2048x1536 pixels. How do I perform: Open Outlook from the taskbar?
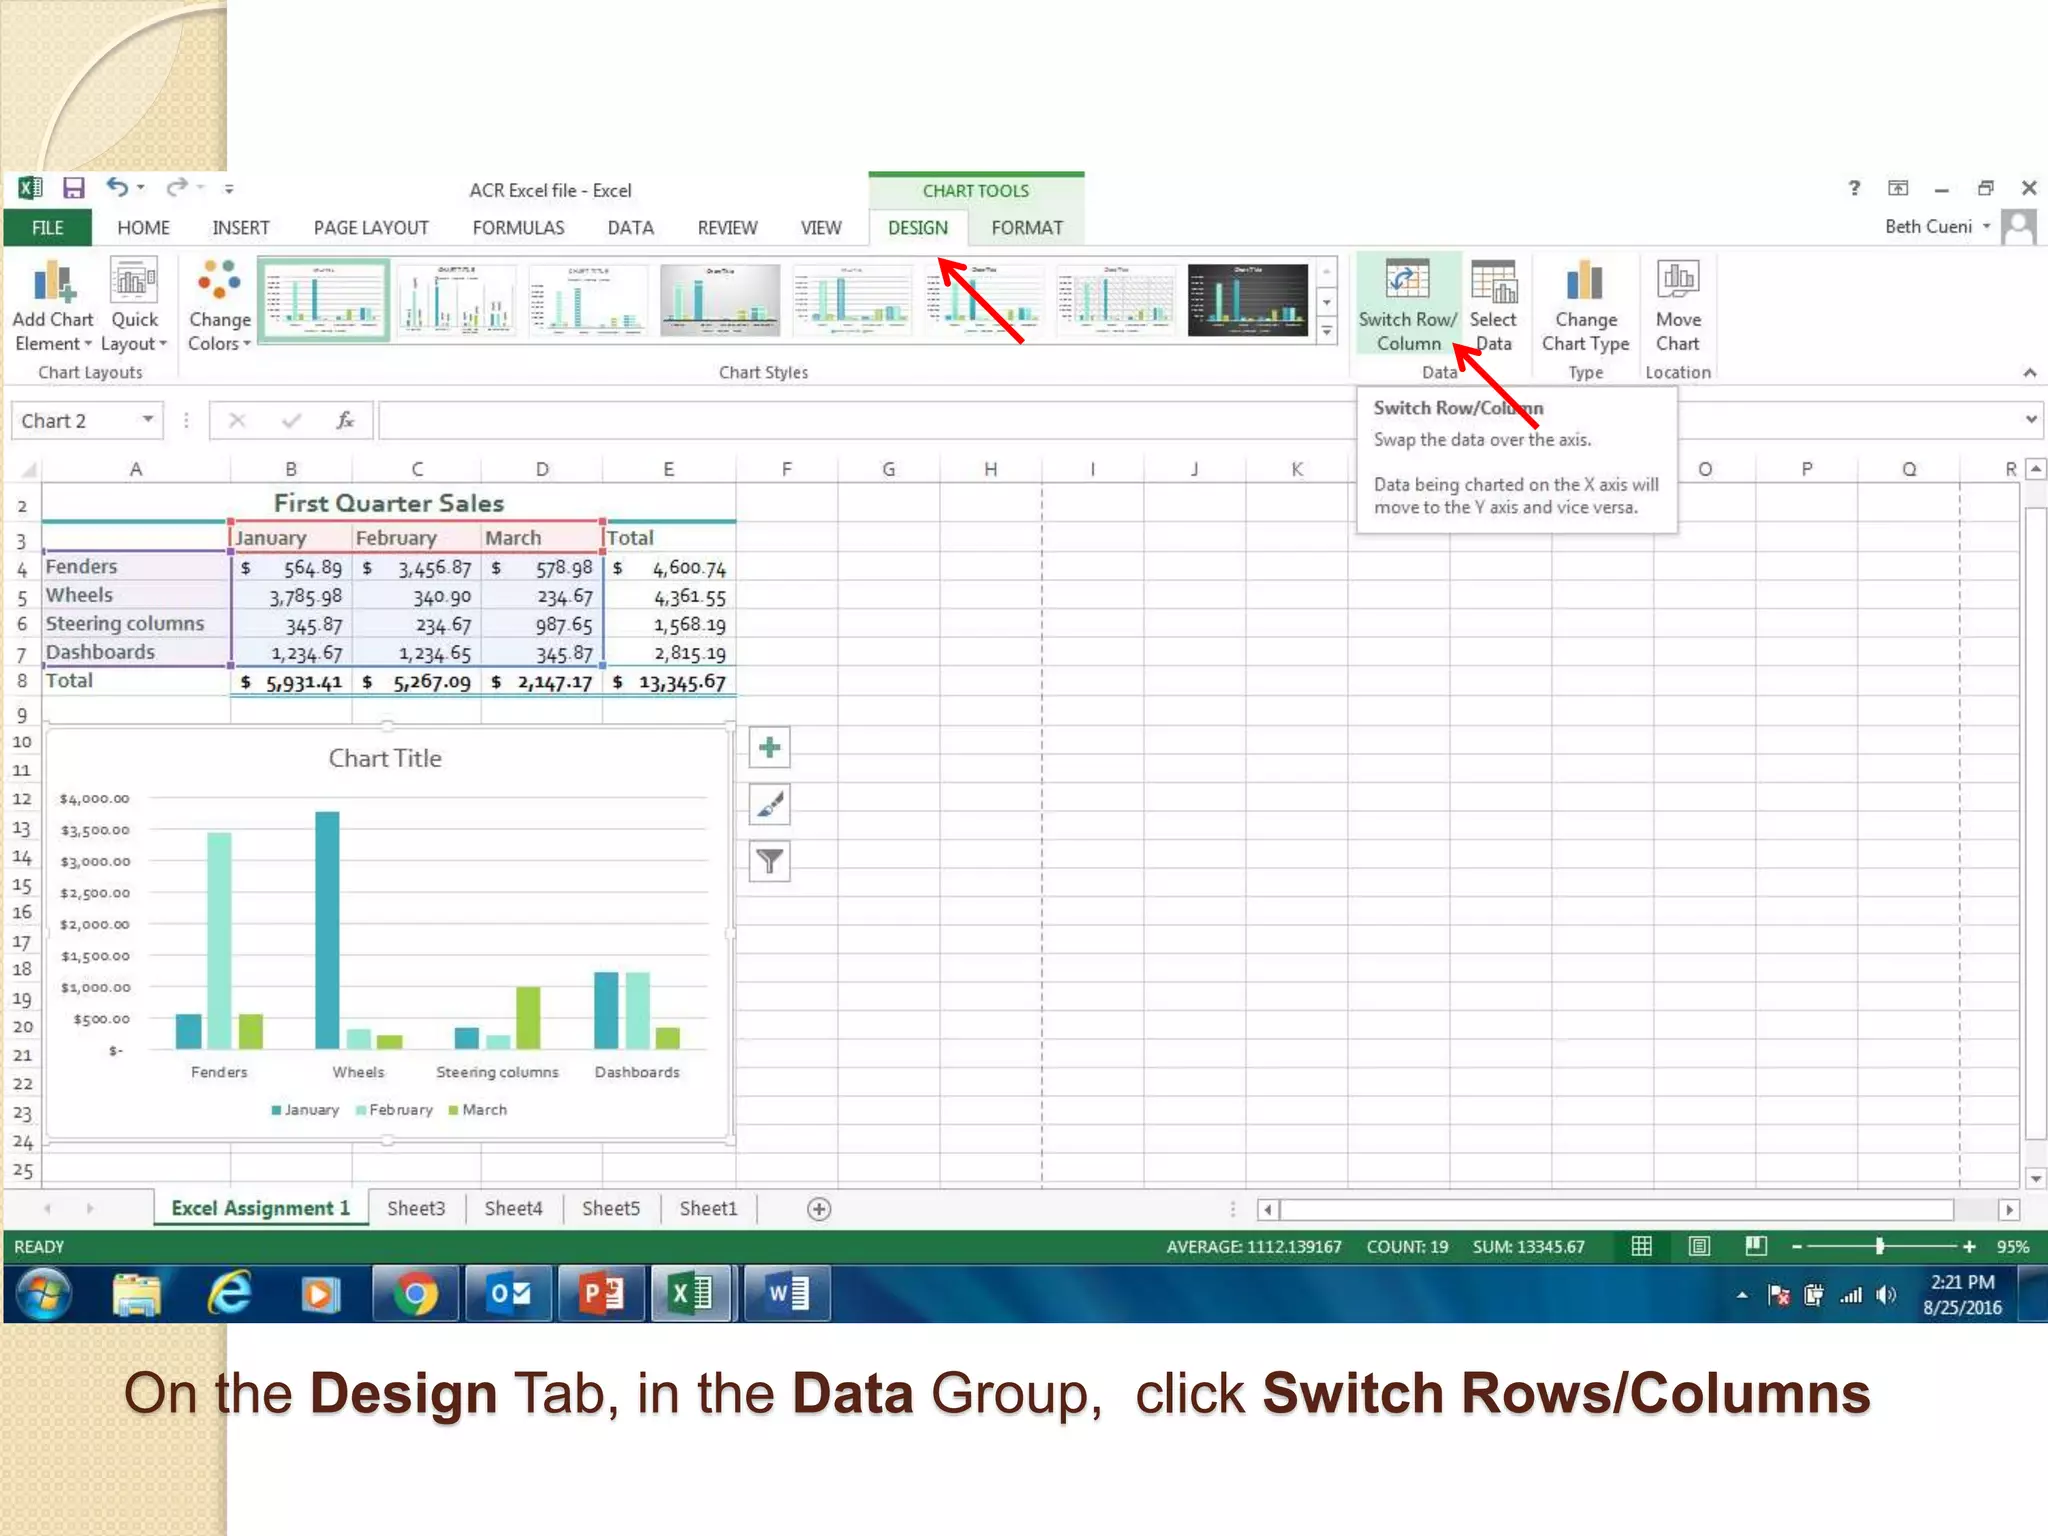[509, 1294]
